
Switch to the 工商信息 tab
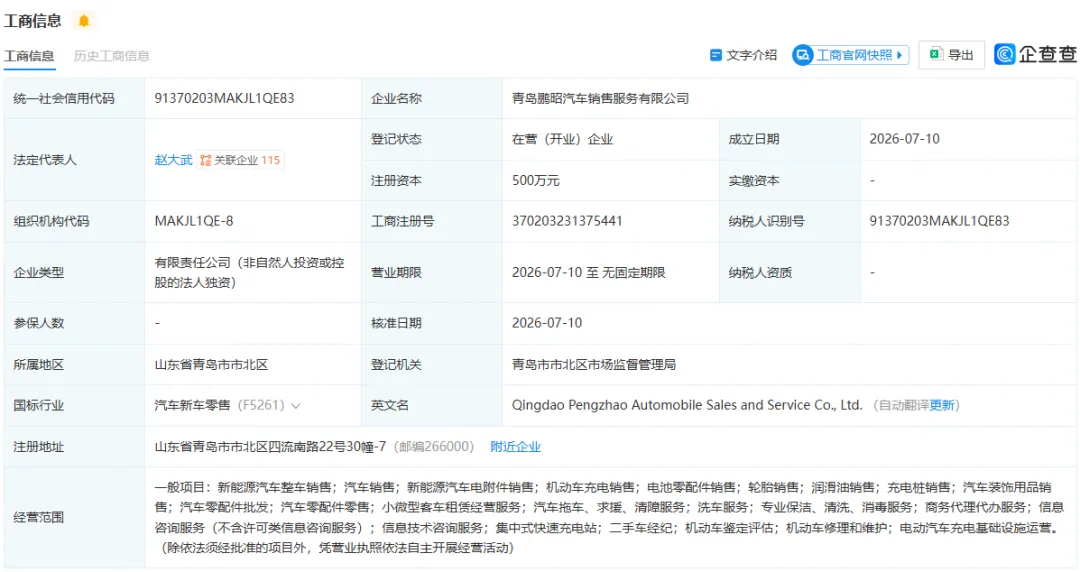[x=29, y=56]
